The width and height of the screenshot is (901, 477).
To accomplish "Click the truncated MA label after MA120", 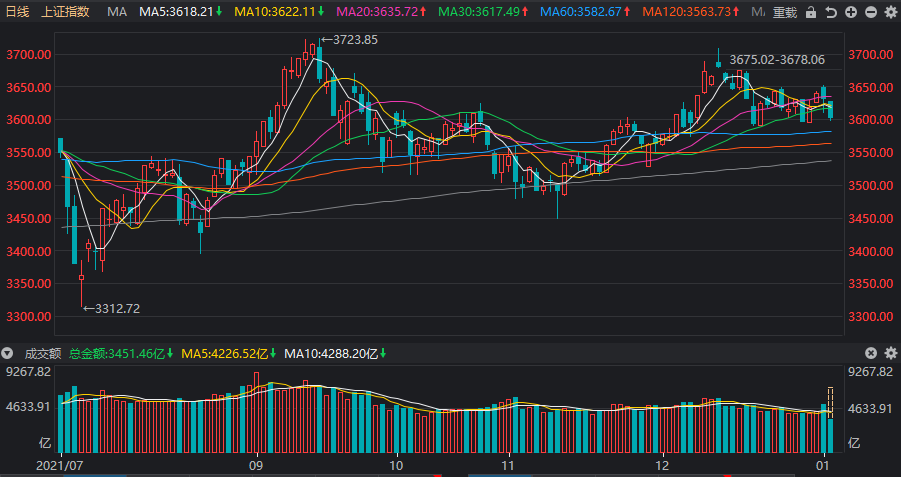I will 758,11.
